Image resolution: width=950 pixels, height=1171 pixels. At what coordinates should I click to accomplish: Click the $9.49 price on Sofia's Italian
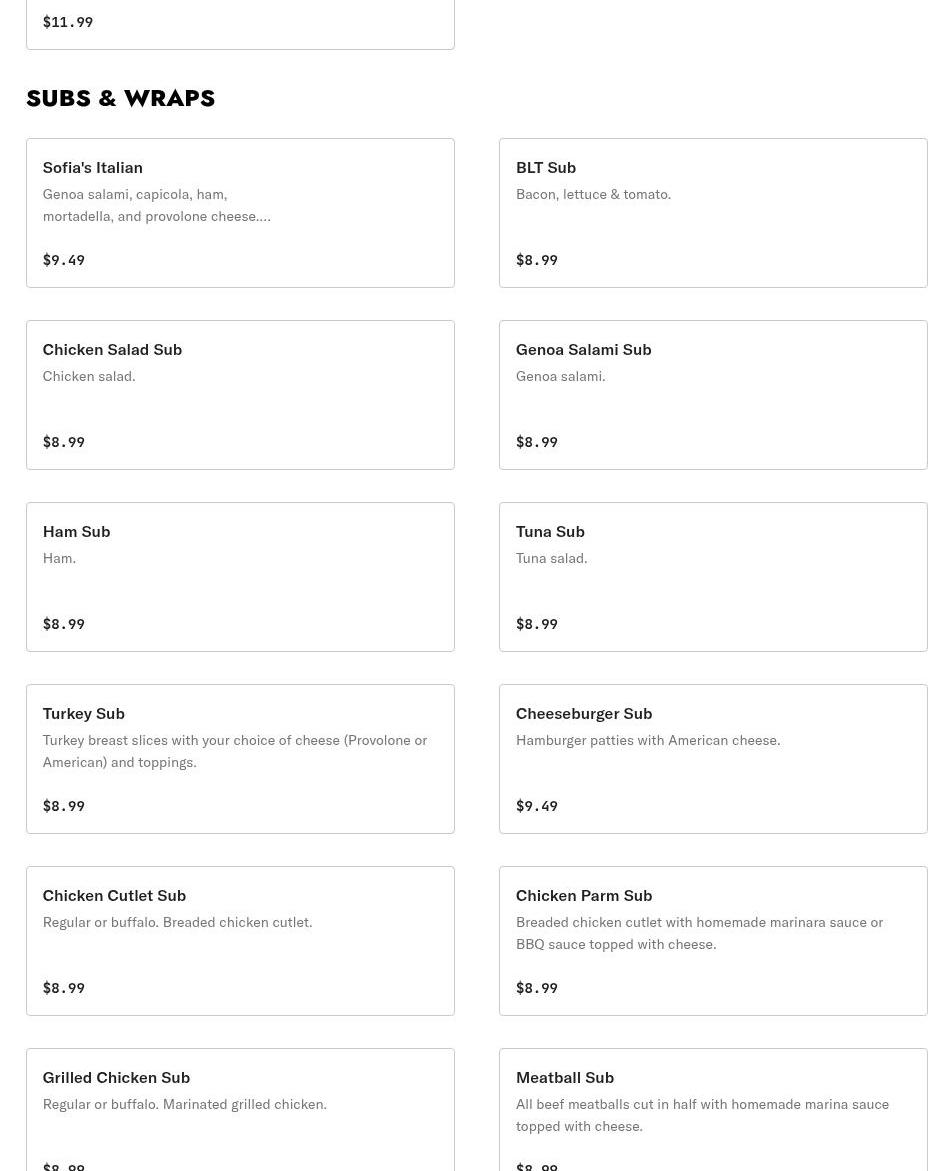coord(64,260)
